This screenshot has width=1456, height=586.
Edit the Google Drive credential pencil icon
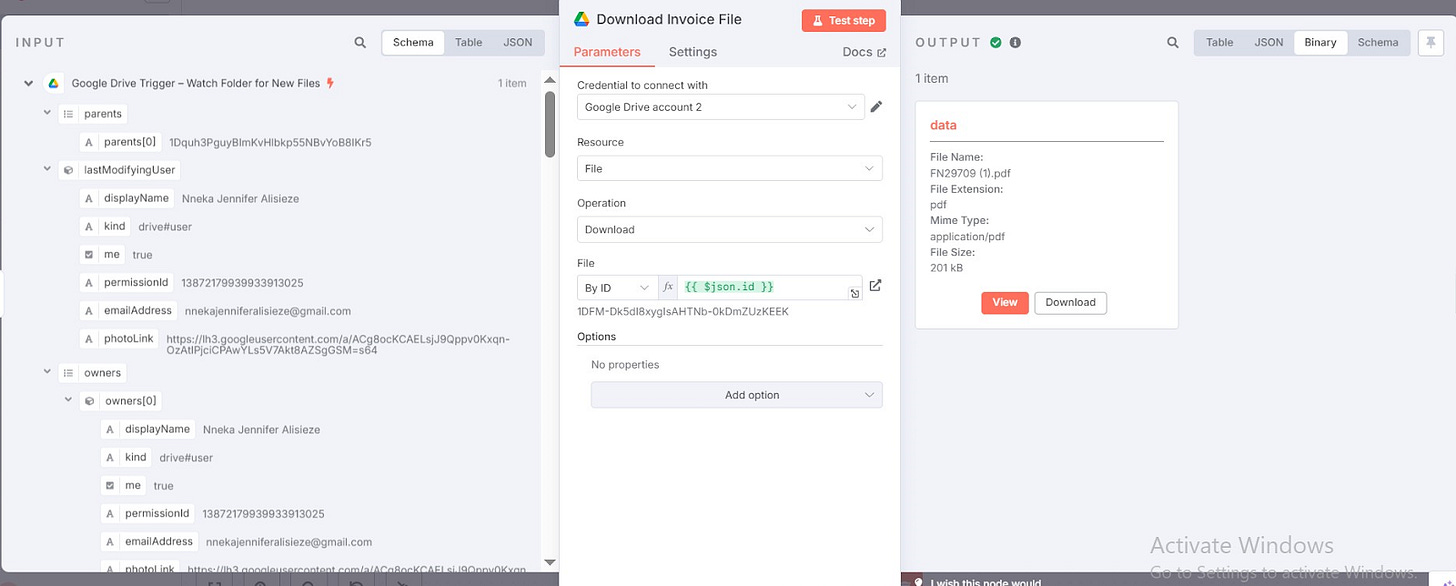click(x=876, y=107)
